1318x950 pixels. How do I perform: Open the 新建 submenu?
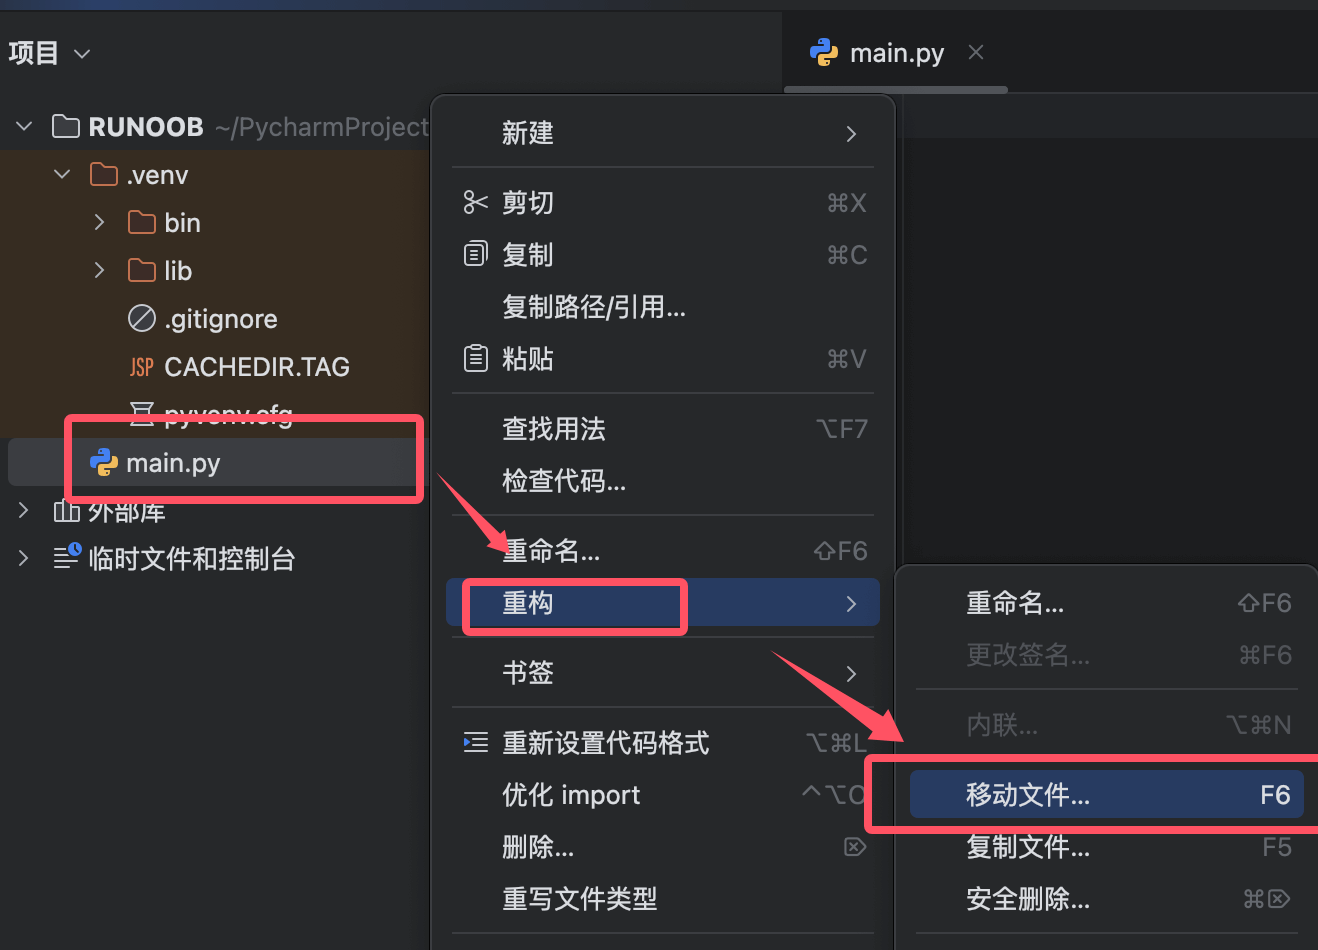663,133
